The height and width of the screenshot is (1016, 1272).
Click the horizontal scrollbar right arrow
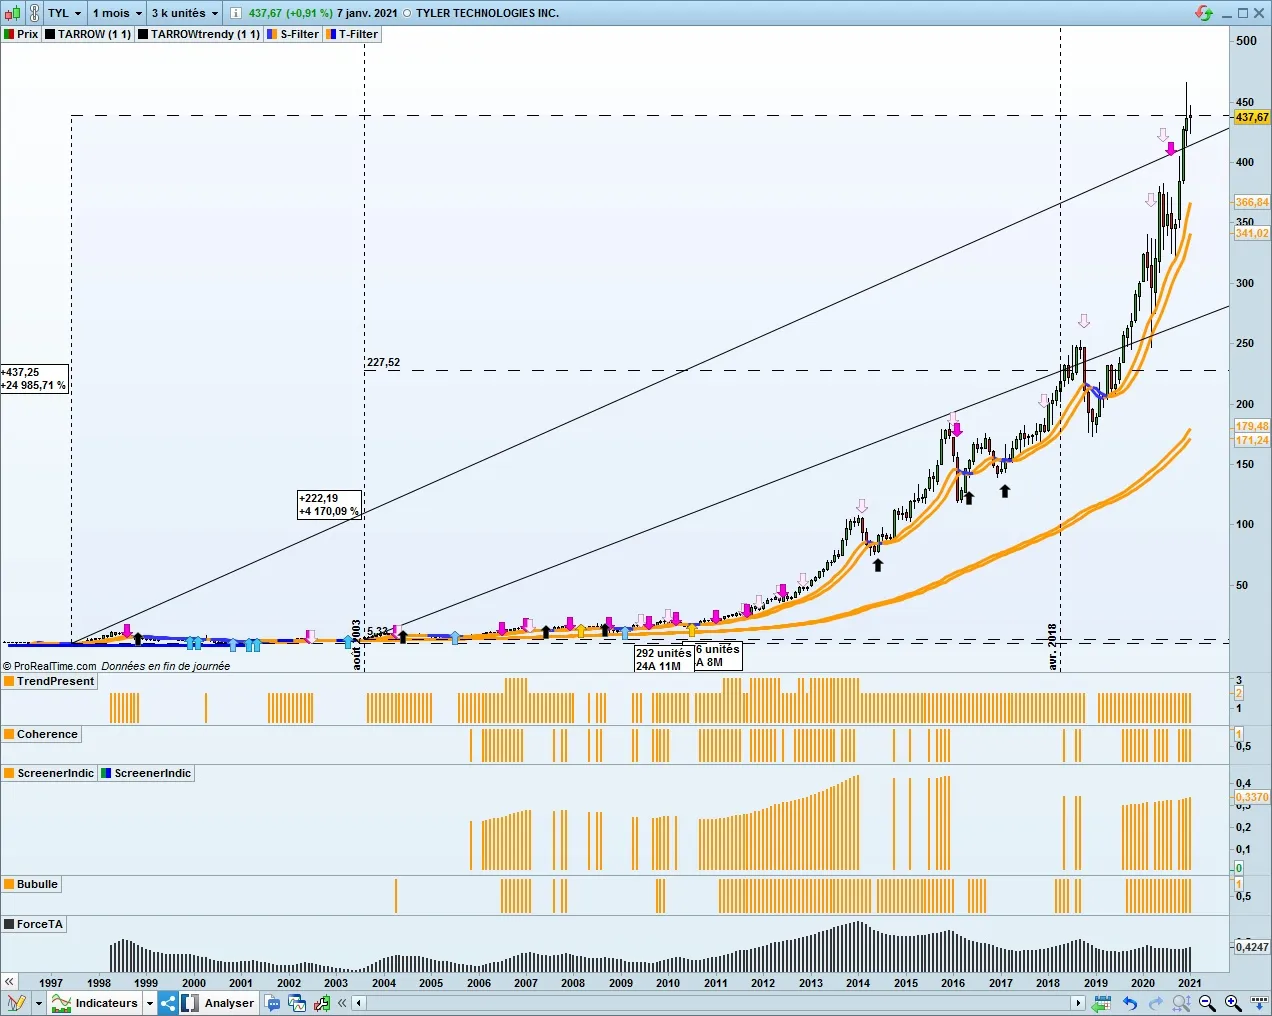[1078, 1003]
